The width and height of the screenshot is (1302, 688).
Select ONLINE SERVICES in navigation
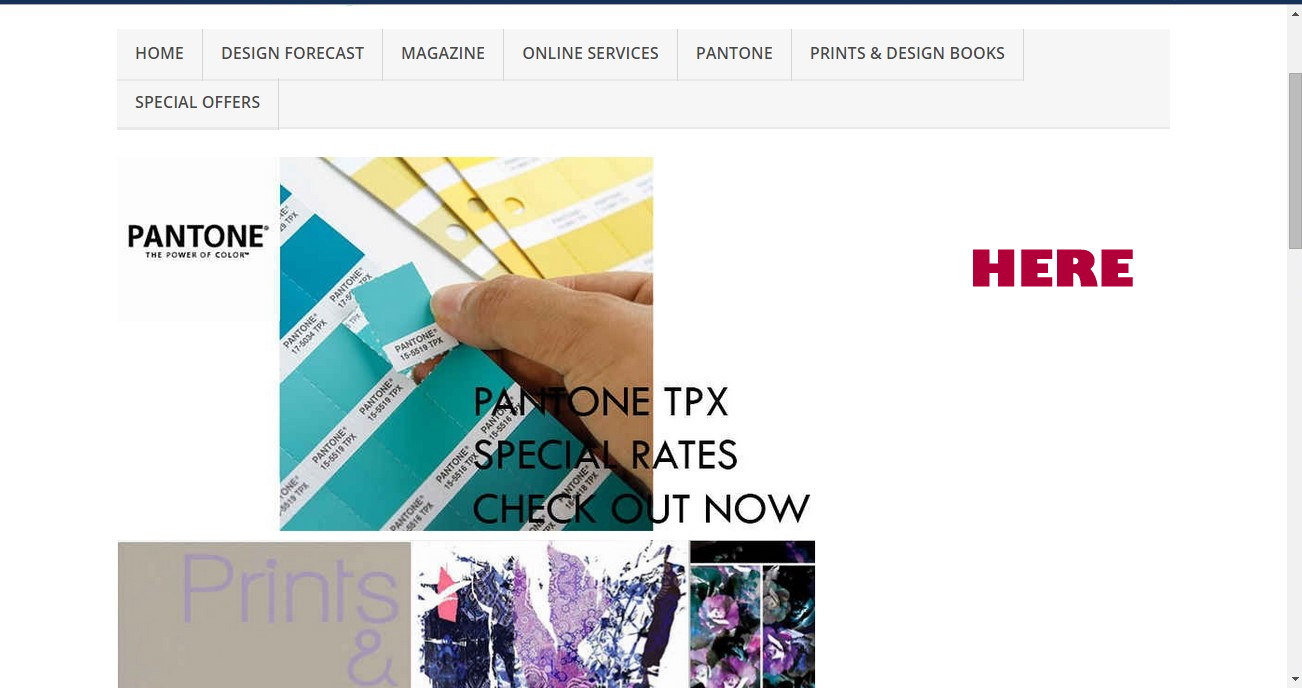pos(590,54)
